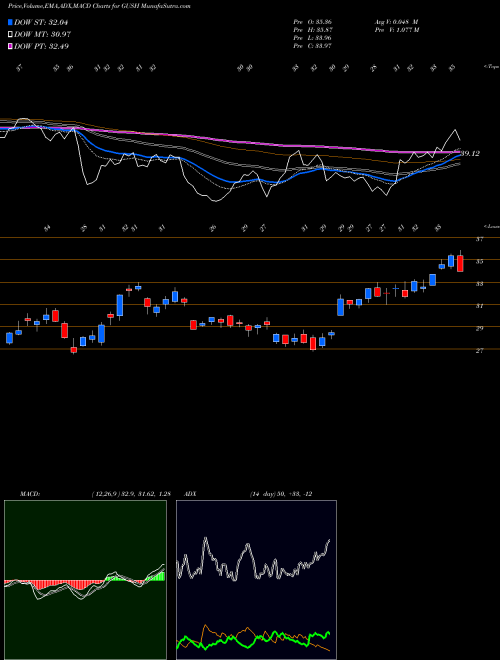Click the 33 price axis label
500x660 pixels.
479,284
